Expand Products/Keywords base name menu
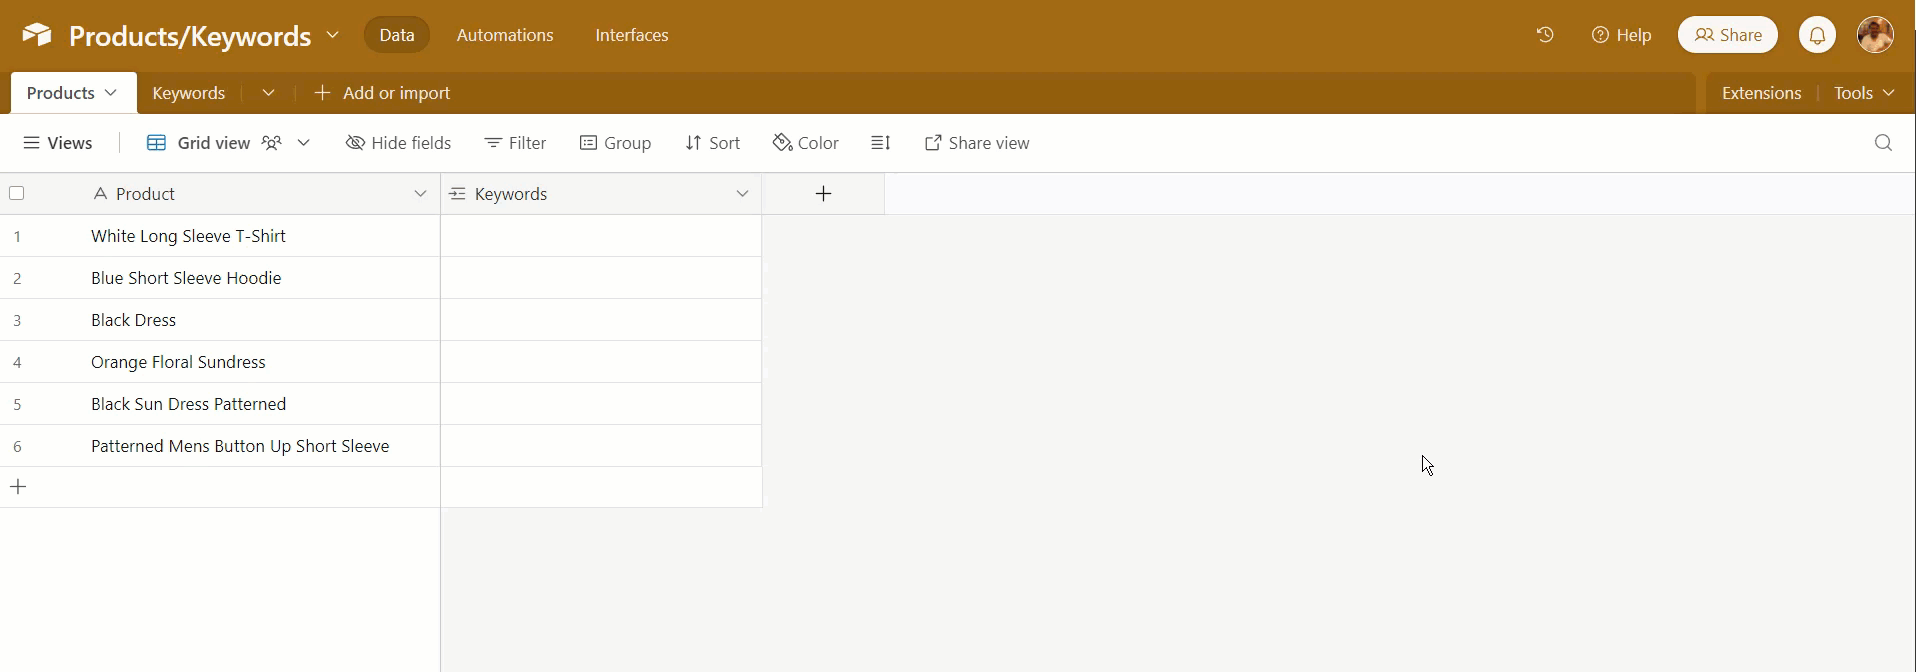This screenshot has height=672, width=1916. point(333,35)
